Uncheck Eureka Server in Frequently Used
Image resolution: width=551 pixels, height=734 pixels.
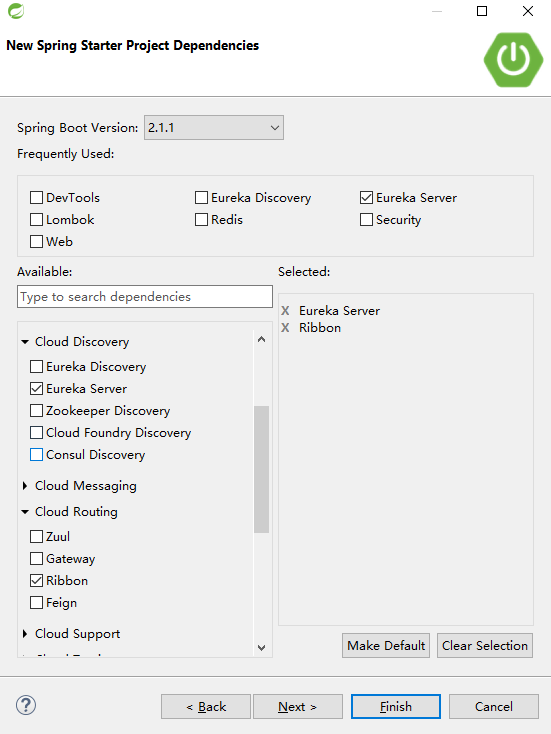(x=367, y=198)
